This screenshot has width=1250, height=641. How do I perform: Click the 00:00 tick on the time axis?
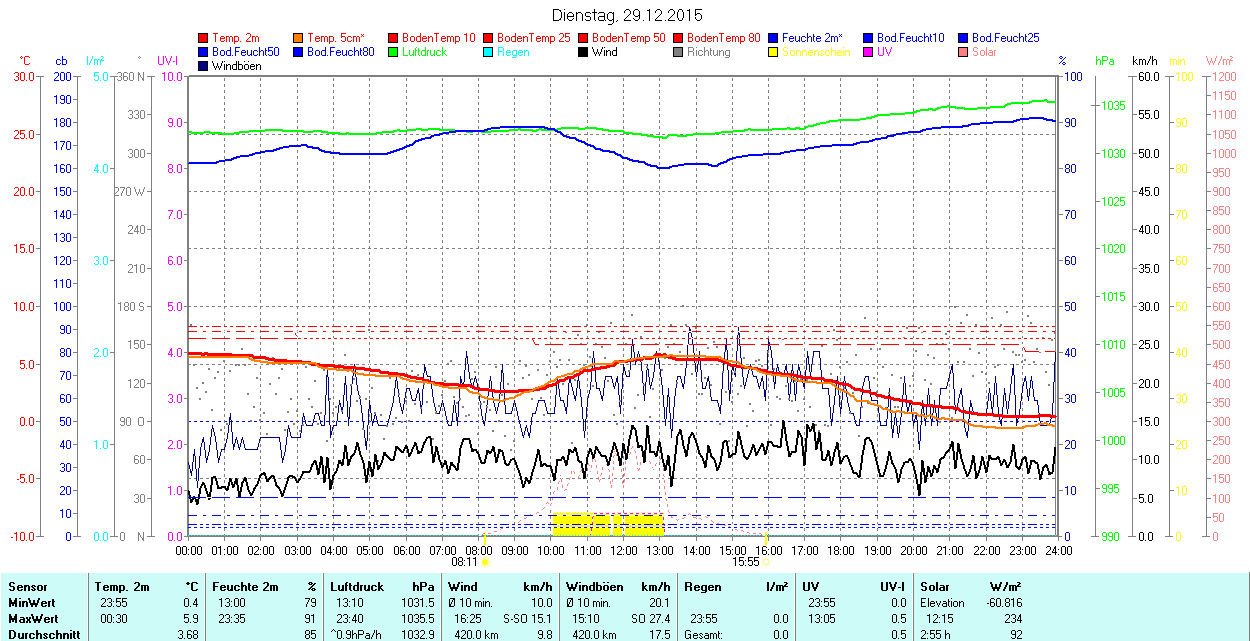pyautogui.click(x=189, y=550)
